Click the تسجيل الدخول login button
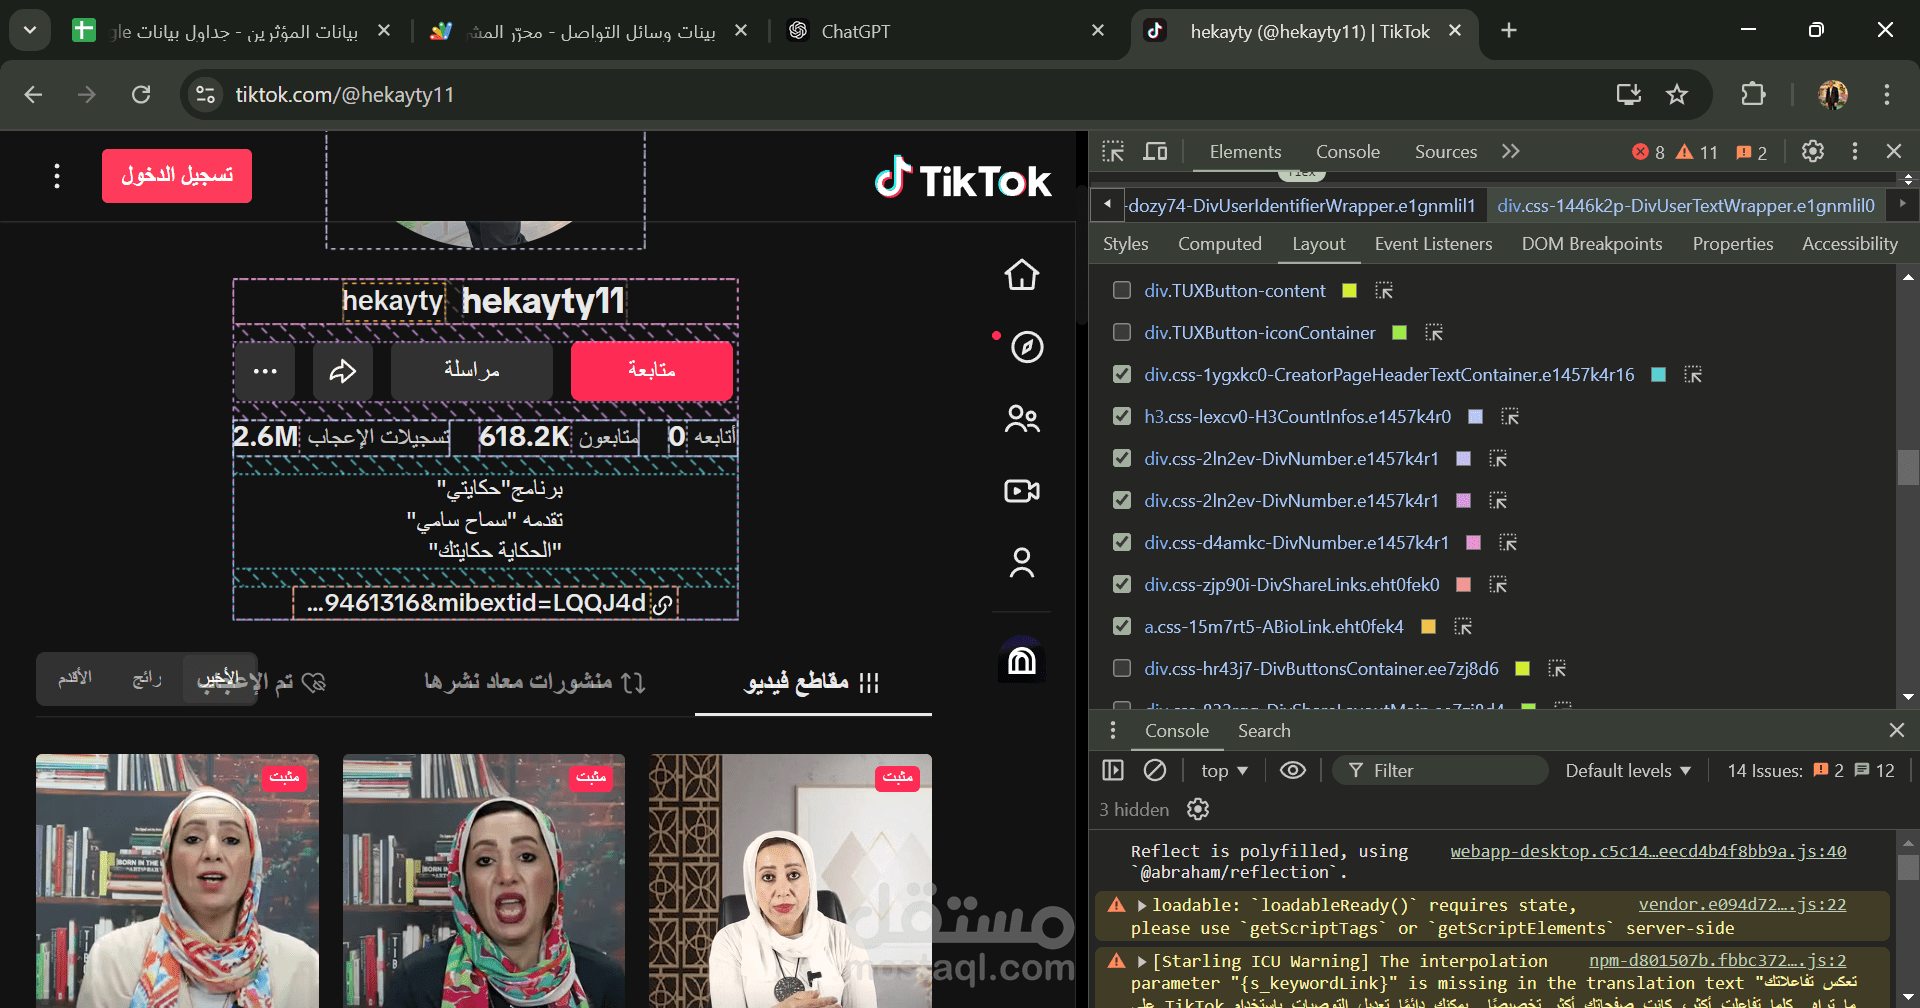Screen dimensions: 1920x1008 click(177, 176)
